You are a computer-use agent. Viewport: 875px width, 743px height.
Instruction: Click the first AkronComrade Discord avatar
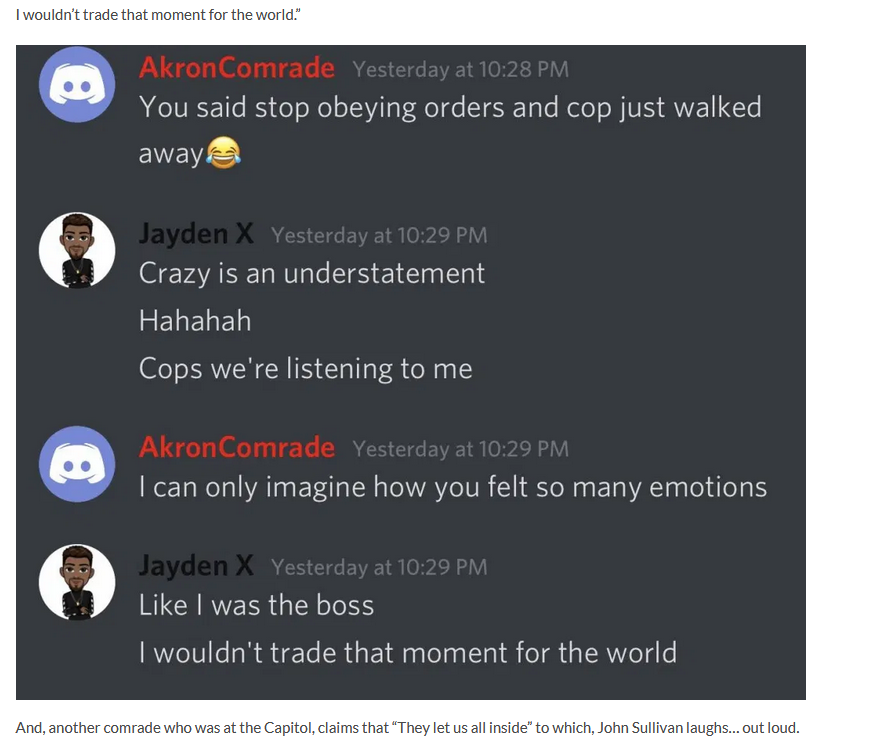pyautogui.click(x=77, y=84)
